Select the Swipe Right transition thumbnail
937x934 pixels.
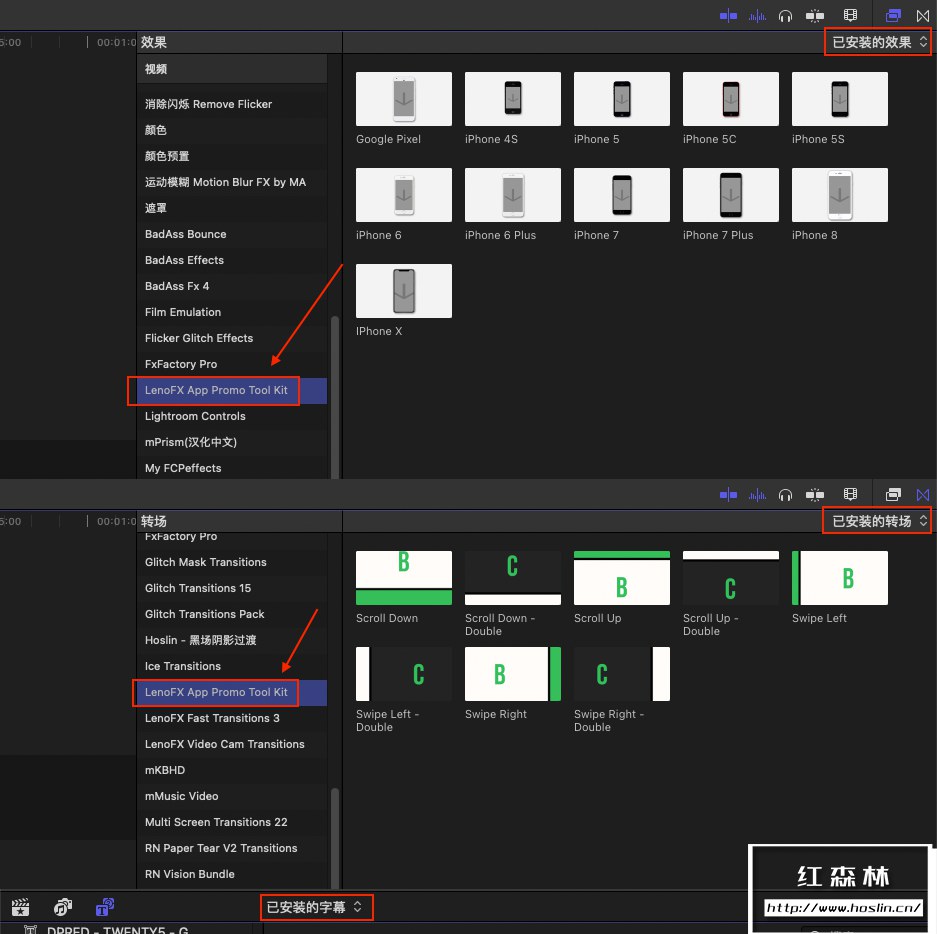(x=513, y=674)
